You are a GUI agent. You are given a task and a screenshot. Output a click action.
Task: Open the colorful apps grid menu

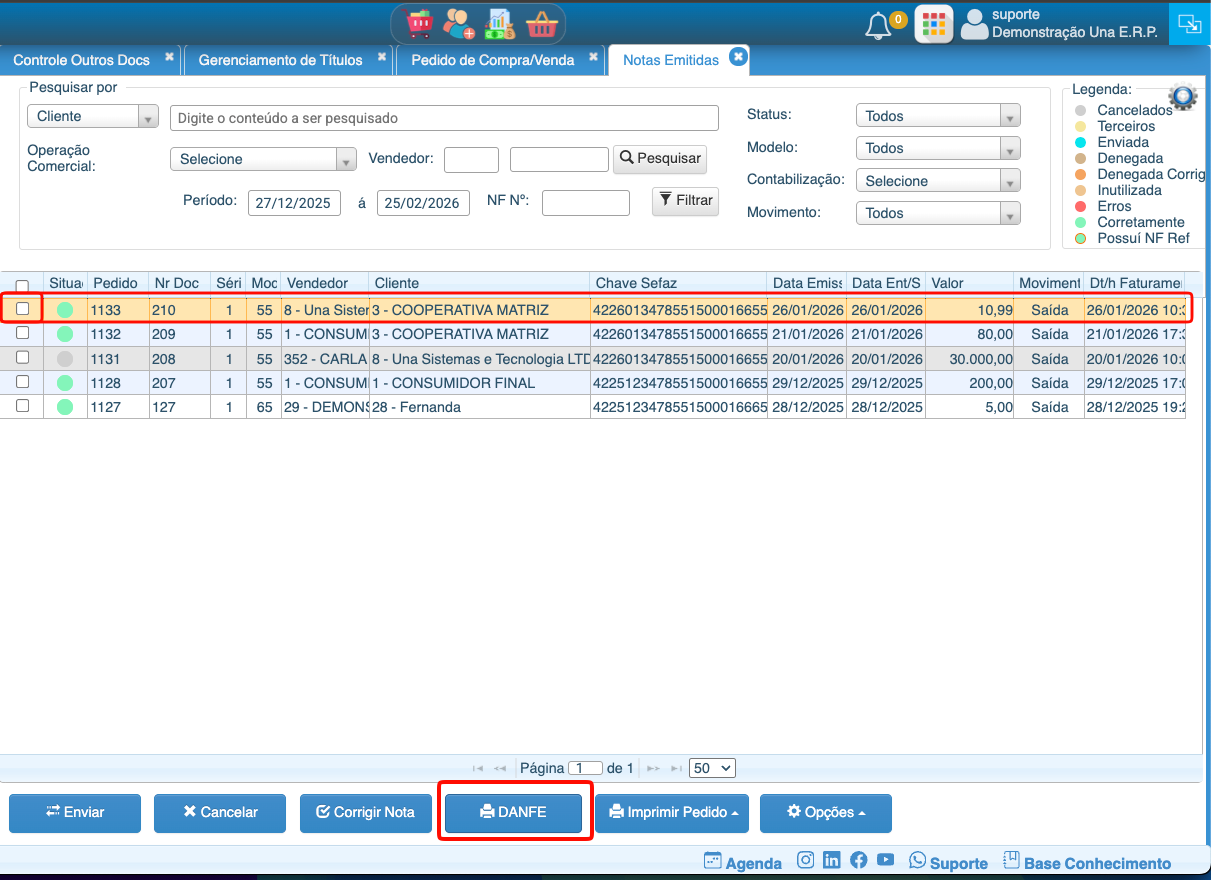click(x=934, y=25)
